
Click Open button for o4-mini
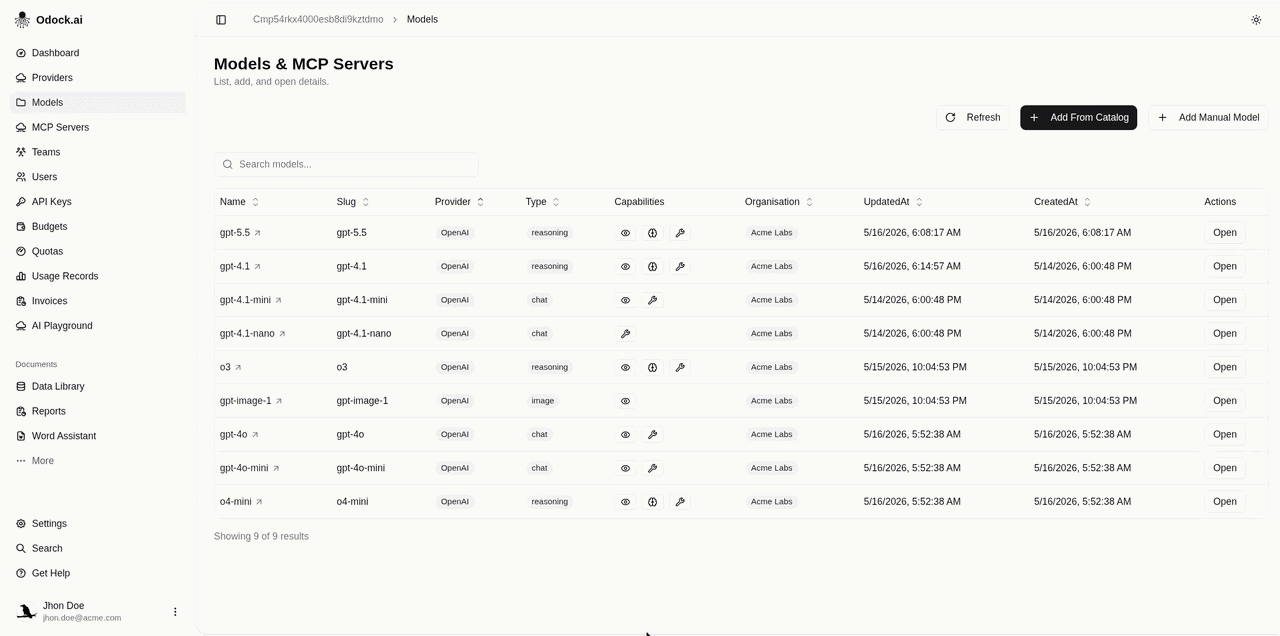click(1225, 502)
